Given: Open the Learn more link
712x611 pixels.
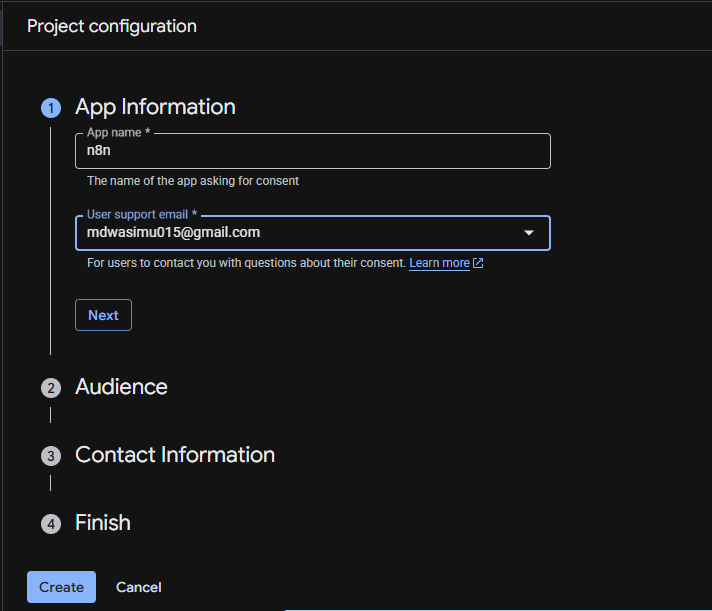Looking at the screenshot, I should [x=439, y=263].
